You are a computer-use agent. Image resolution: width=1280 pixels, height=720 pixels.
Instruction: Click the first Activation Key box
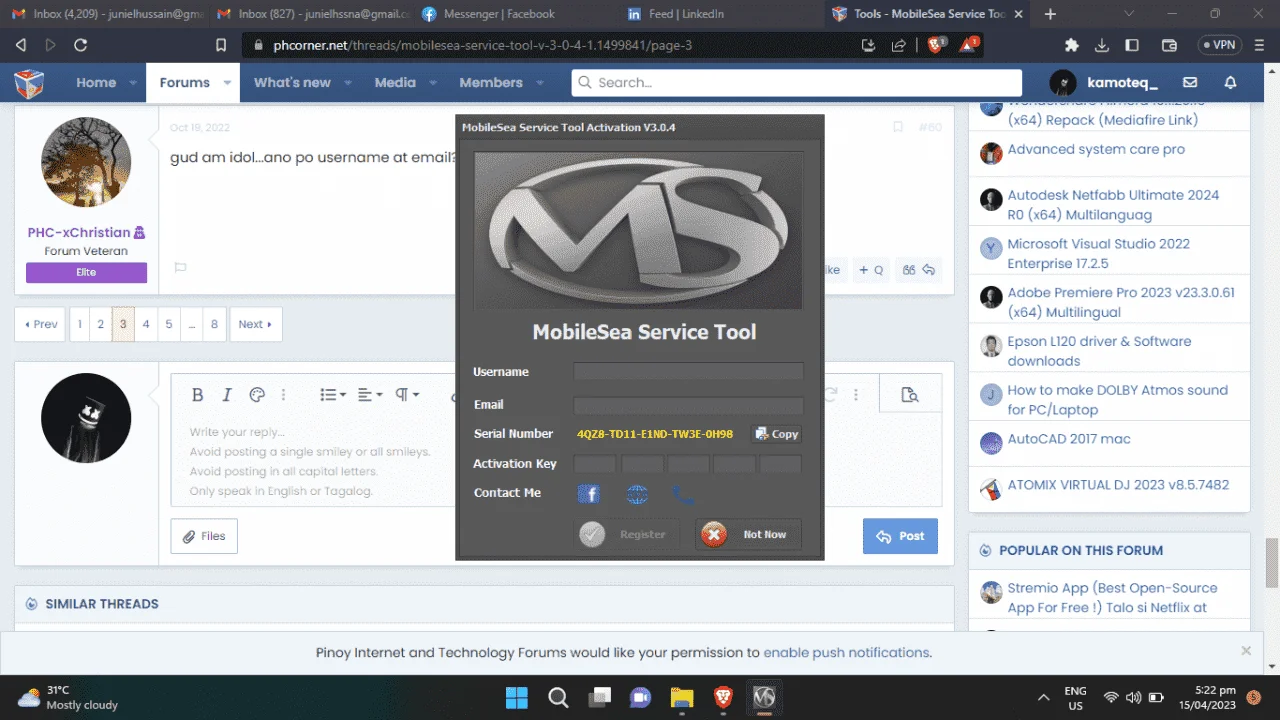[595, 464]
